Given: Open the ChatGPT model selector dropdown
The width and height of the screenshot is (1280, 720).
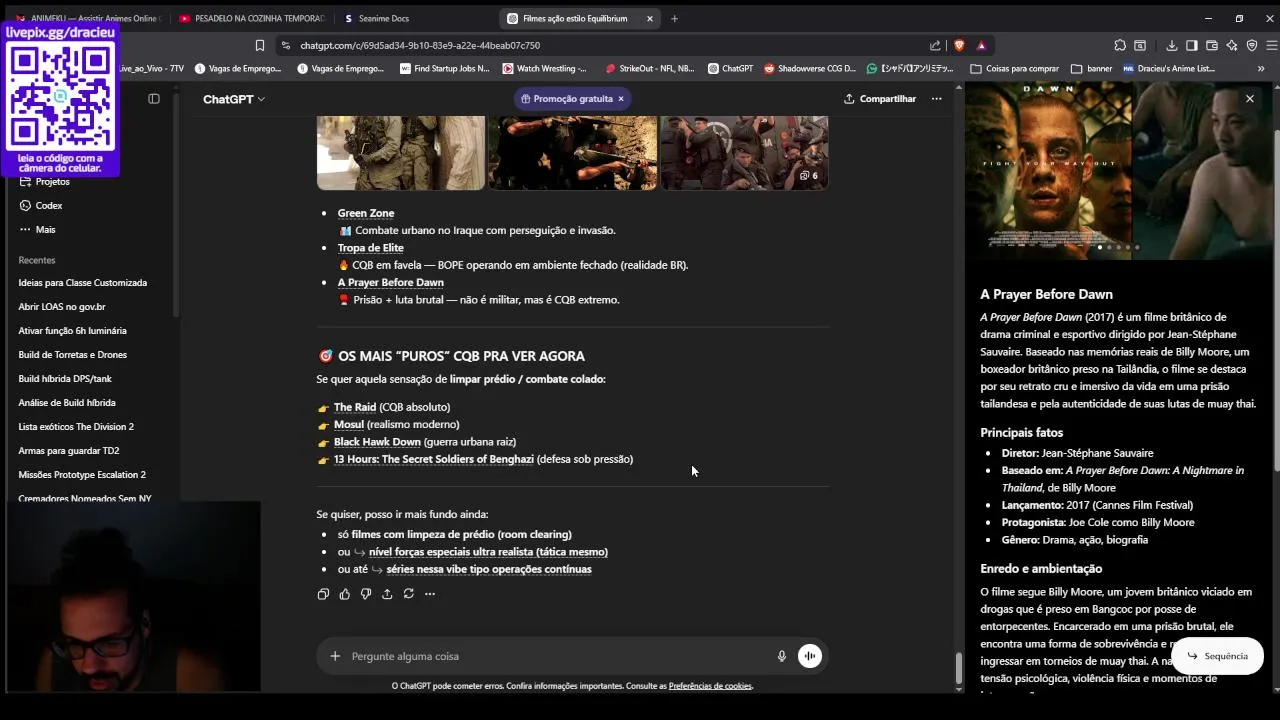Looking at the screenshot, I should point(234,99).
